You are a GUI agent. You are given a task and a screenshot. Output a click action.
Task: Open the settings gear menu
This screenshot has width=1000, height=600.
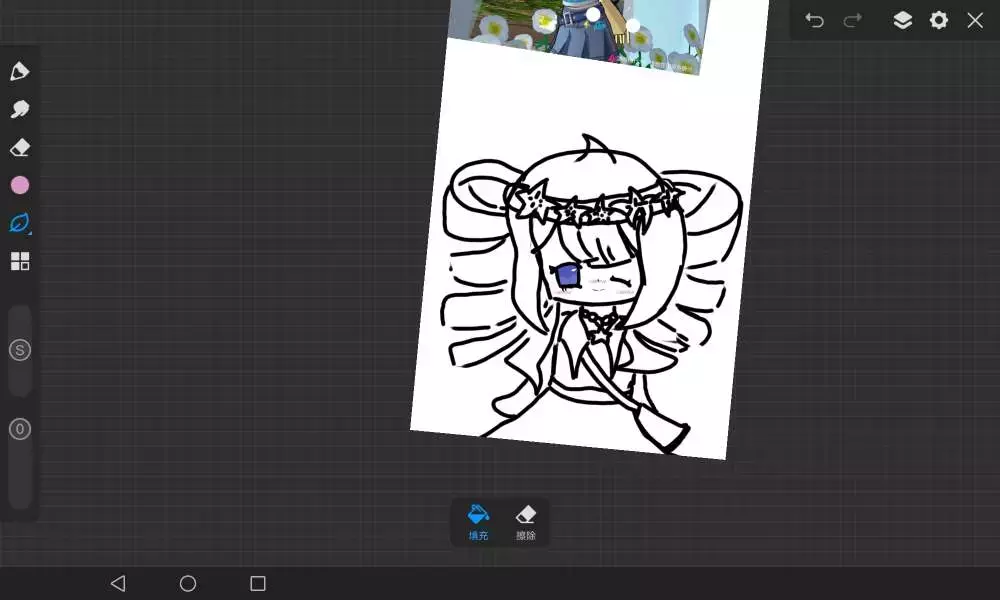coord(939,20)
